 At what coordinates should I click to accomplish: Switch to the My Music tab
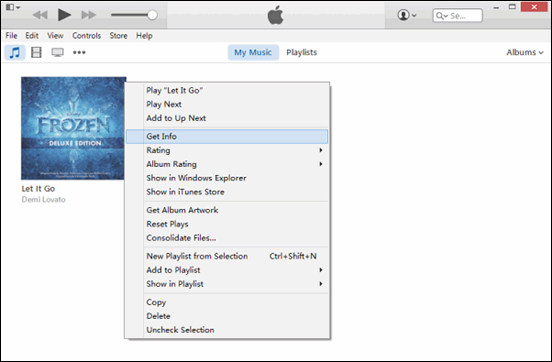tap(253, 52)
